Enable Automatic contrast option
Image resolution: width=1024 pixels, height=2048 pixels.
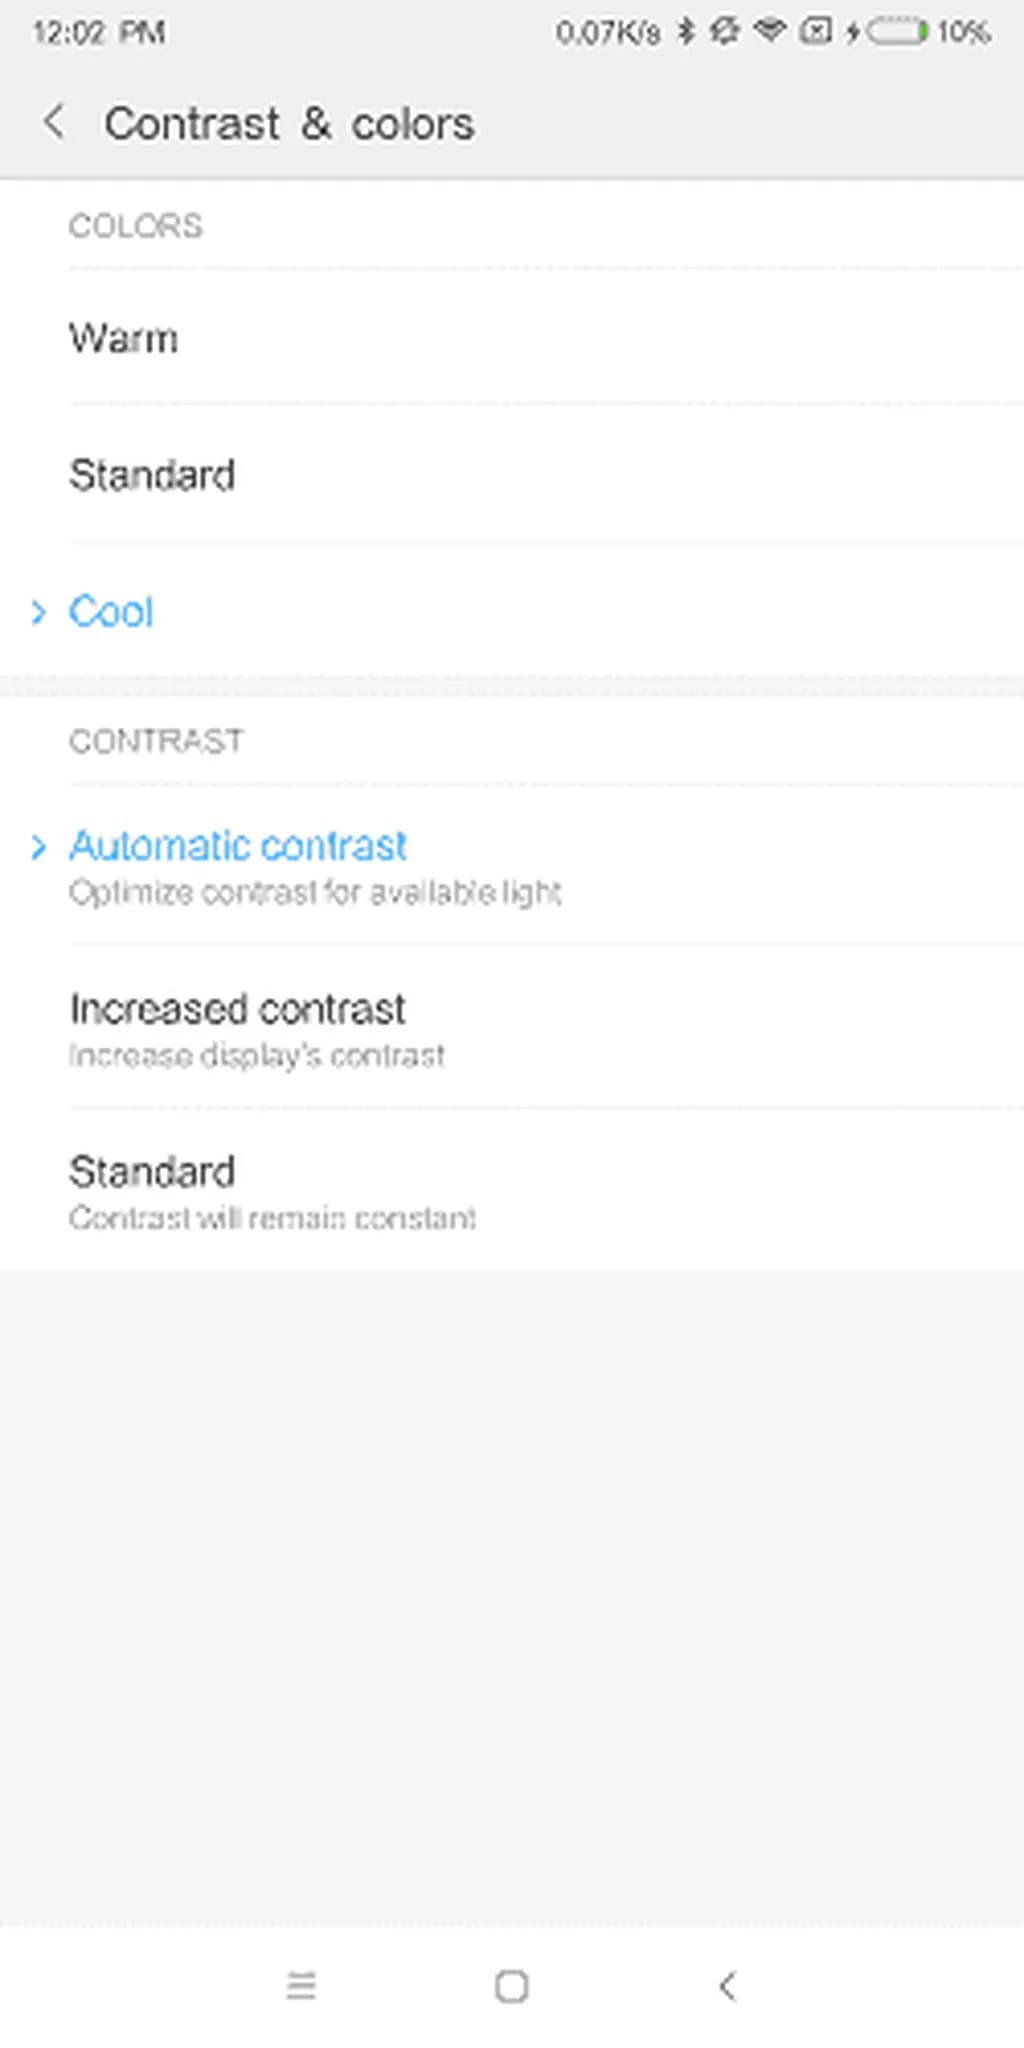click(x=238, y=847)
